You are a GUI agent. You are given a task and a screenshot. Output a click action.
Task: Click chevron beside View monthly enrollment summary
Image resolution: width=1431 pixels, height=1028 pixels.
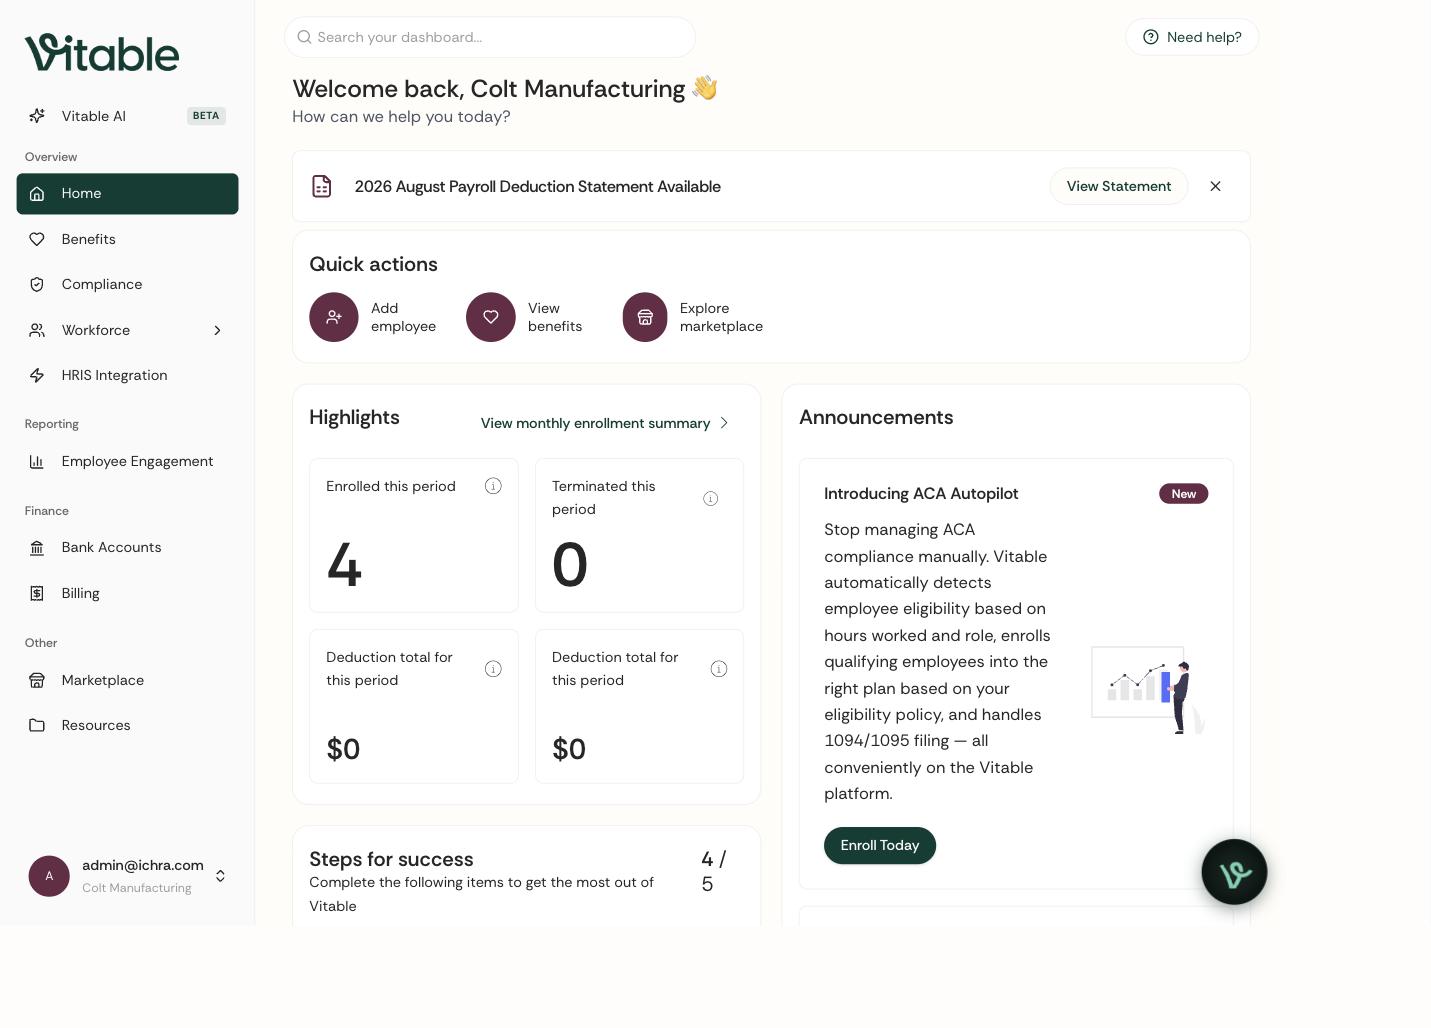(x=725, y=423)
